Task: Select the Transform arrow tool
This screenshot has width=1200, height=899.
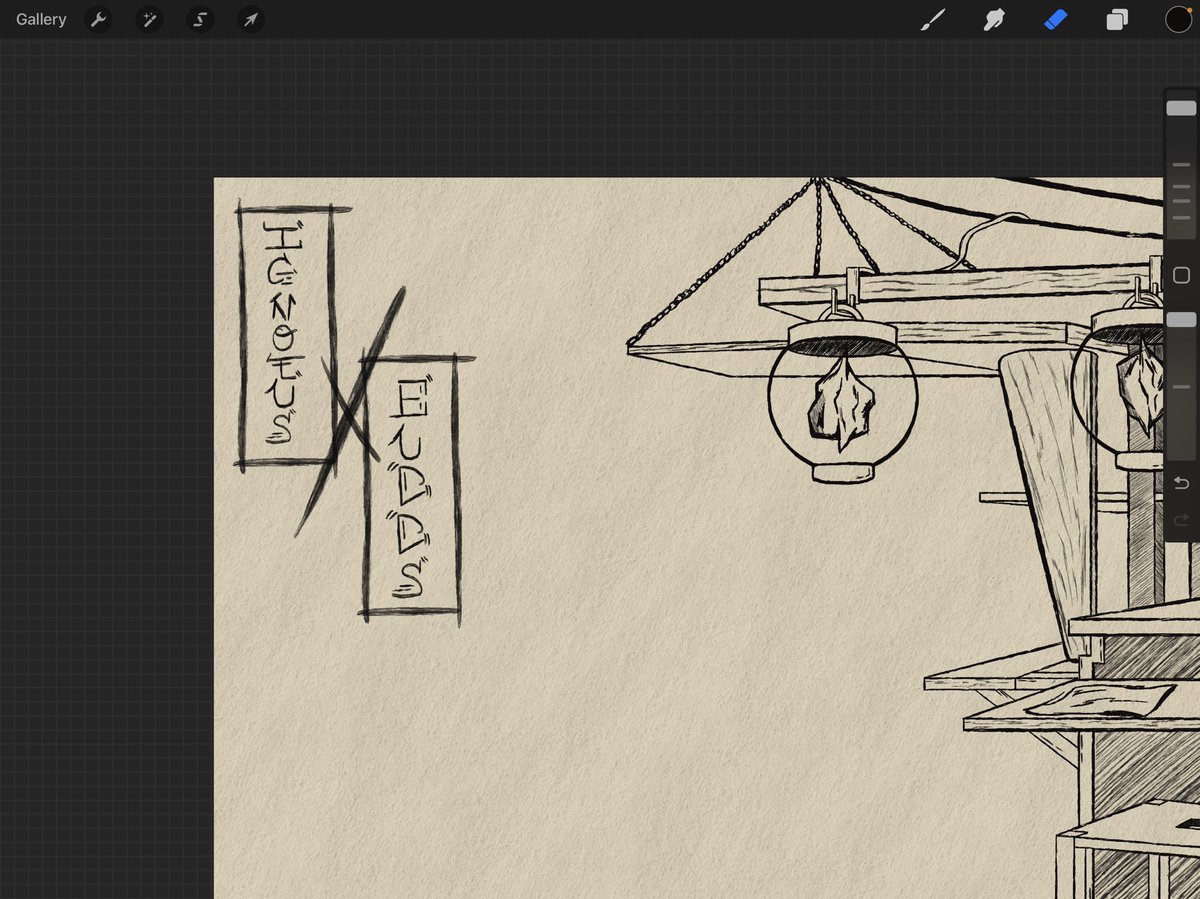Action: click(x=250, y=19)
